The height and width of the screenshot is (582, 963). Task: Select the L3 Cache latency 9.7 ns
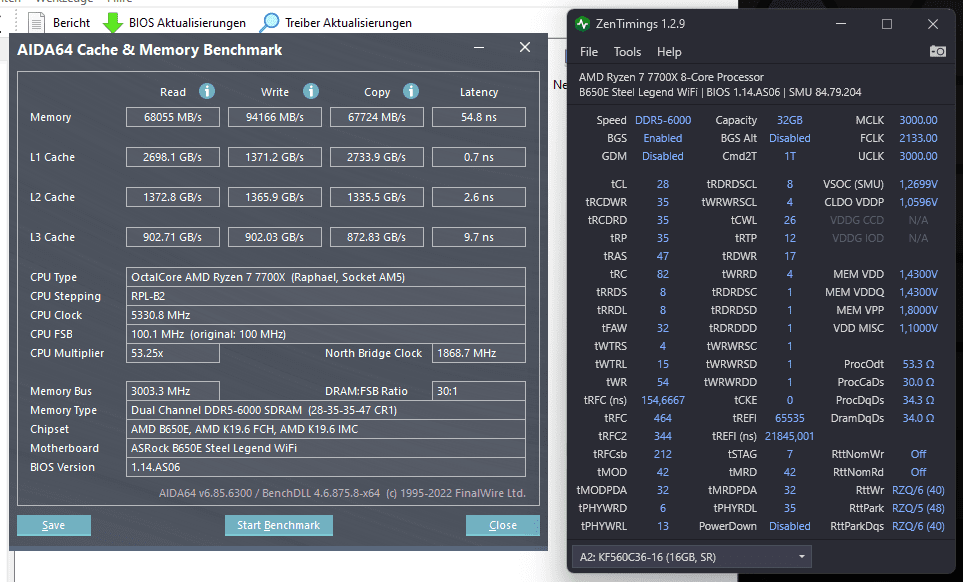point(478,237)
